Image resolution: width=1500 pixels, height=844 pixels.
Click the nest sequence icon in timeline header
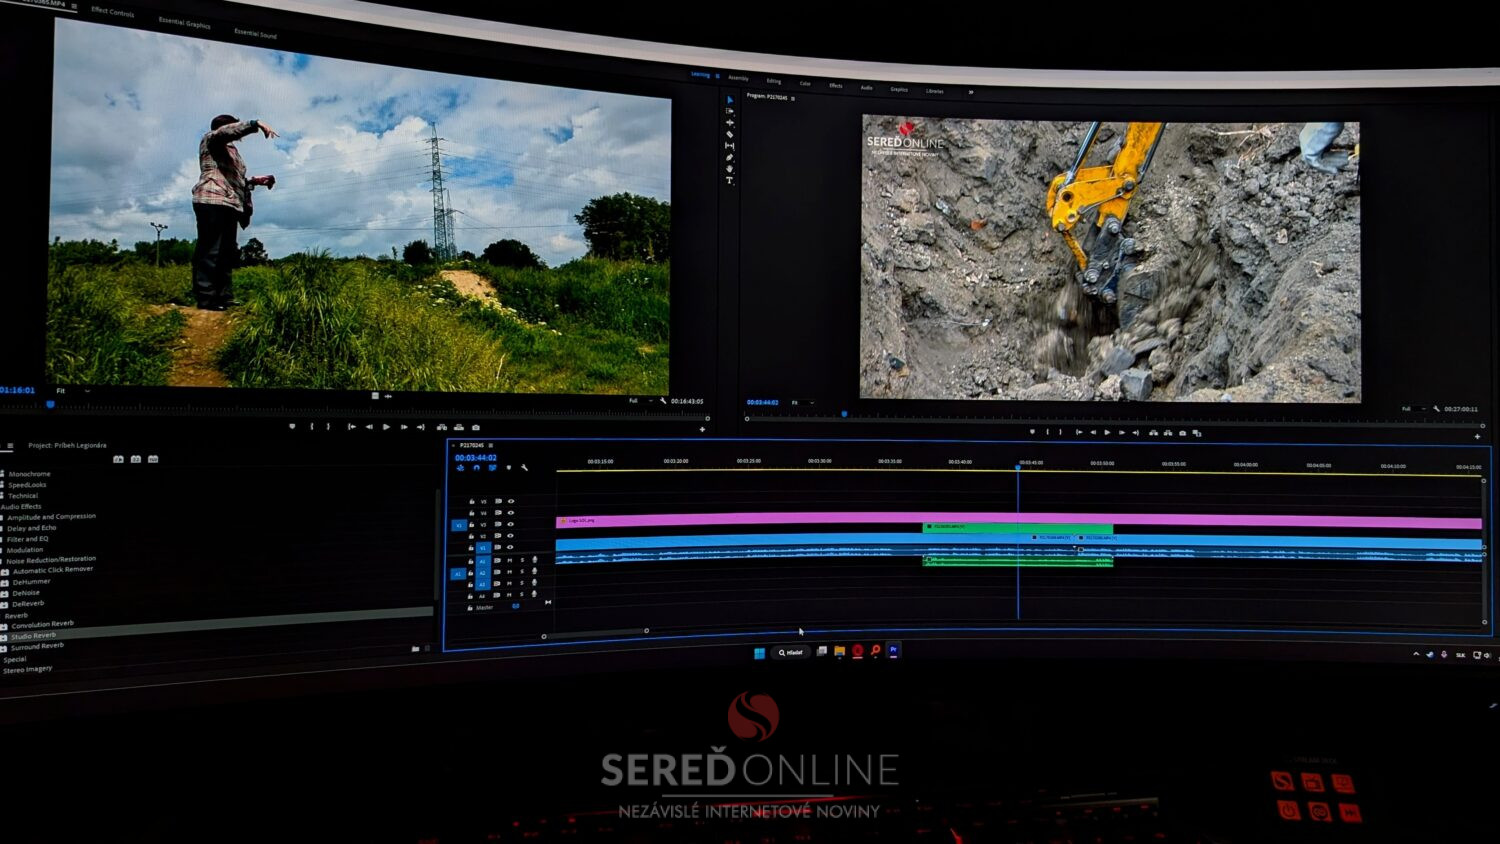tap(460, 467)
